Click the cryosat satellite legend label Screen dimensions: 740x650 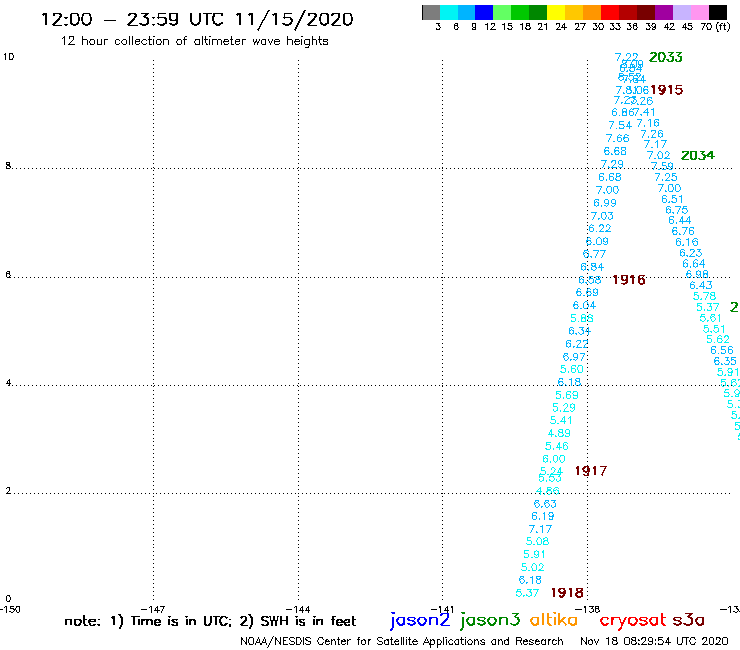click(x=632, y=620)
